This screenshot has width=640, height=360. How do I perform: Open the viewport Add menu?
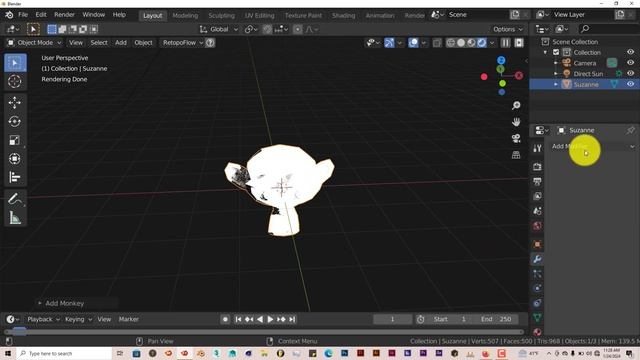[x=121, y=42]
